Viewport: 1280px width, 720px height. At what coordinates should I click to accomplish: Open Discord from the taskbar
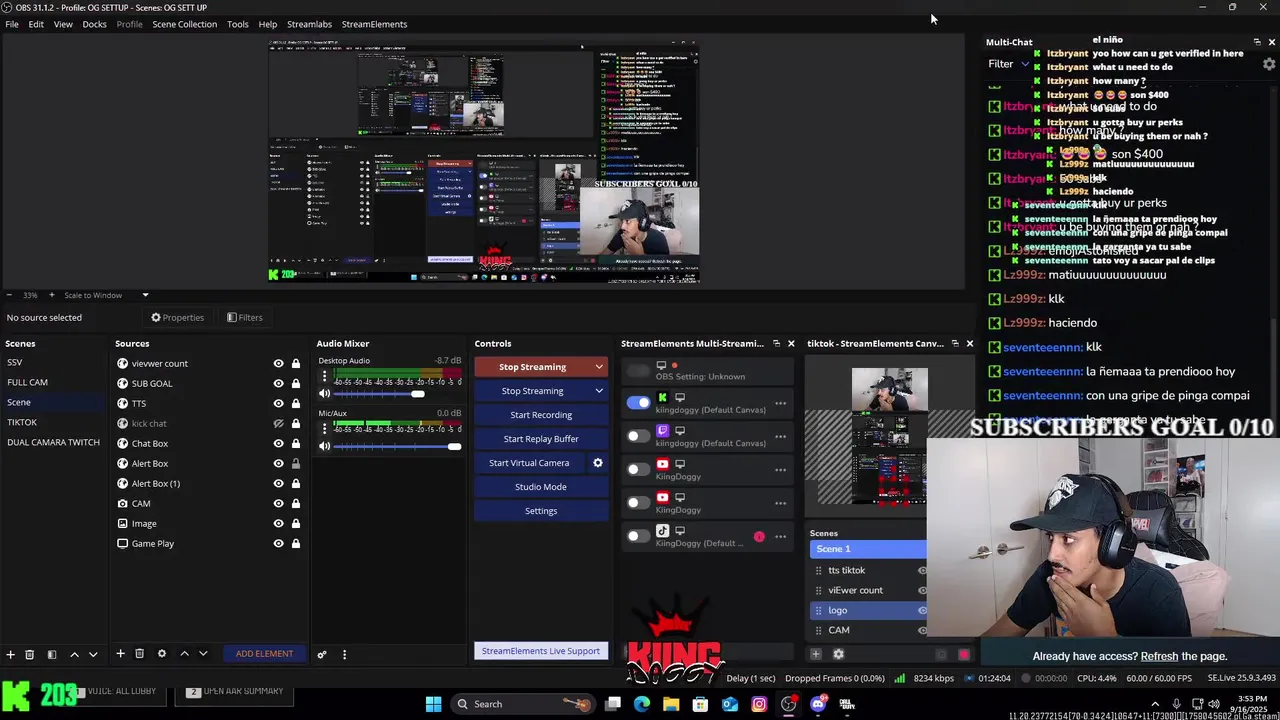[x=818, y=704]
